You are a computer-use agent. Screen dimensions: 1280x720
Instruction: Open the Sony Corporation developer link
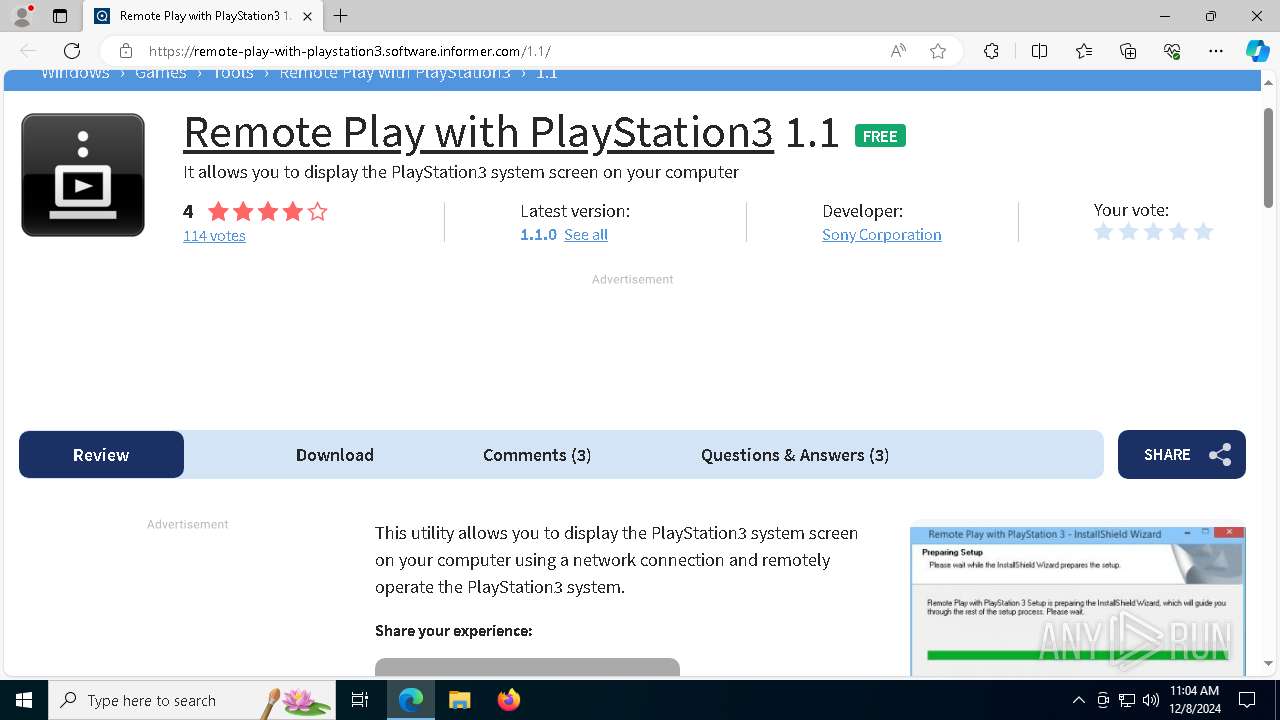[x=881, y=235]
